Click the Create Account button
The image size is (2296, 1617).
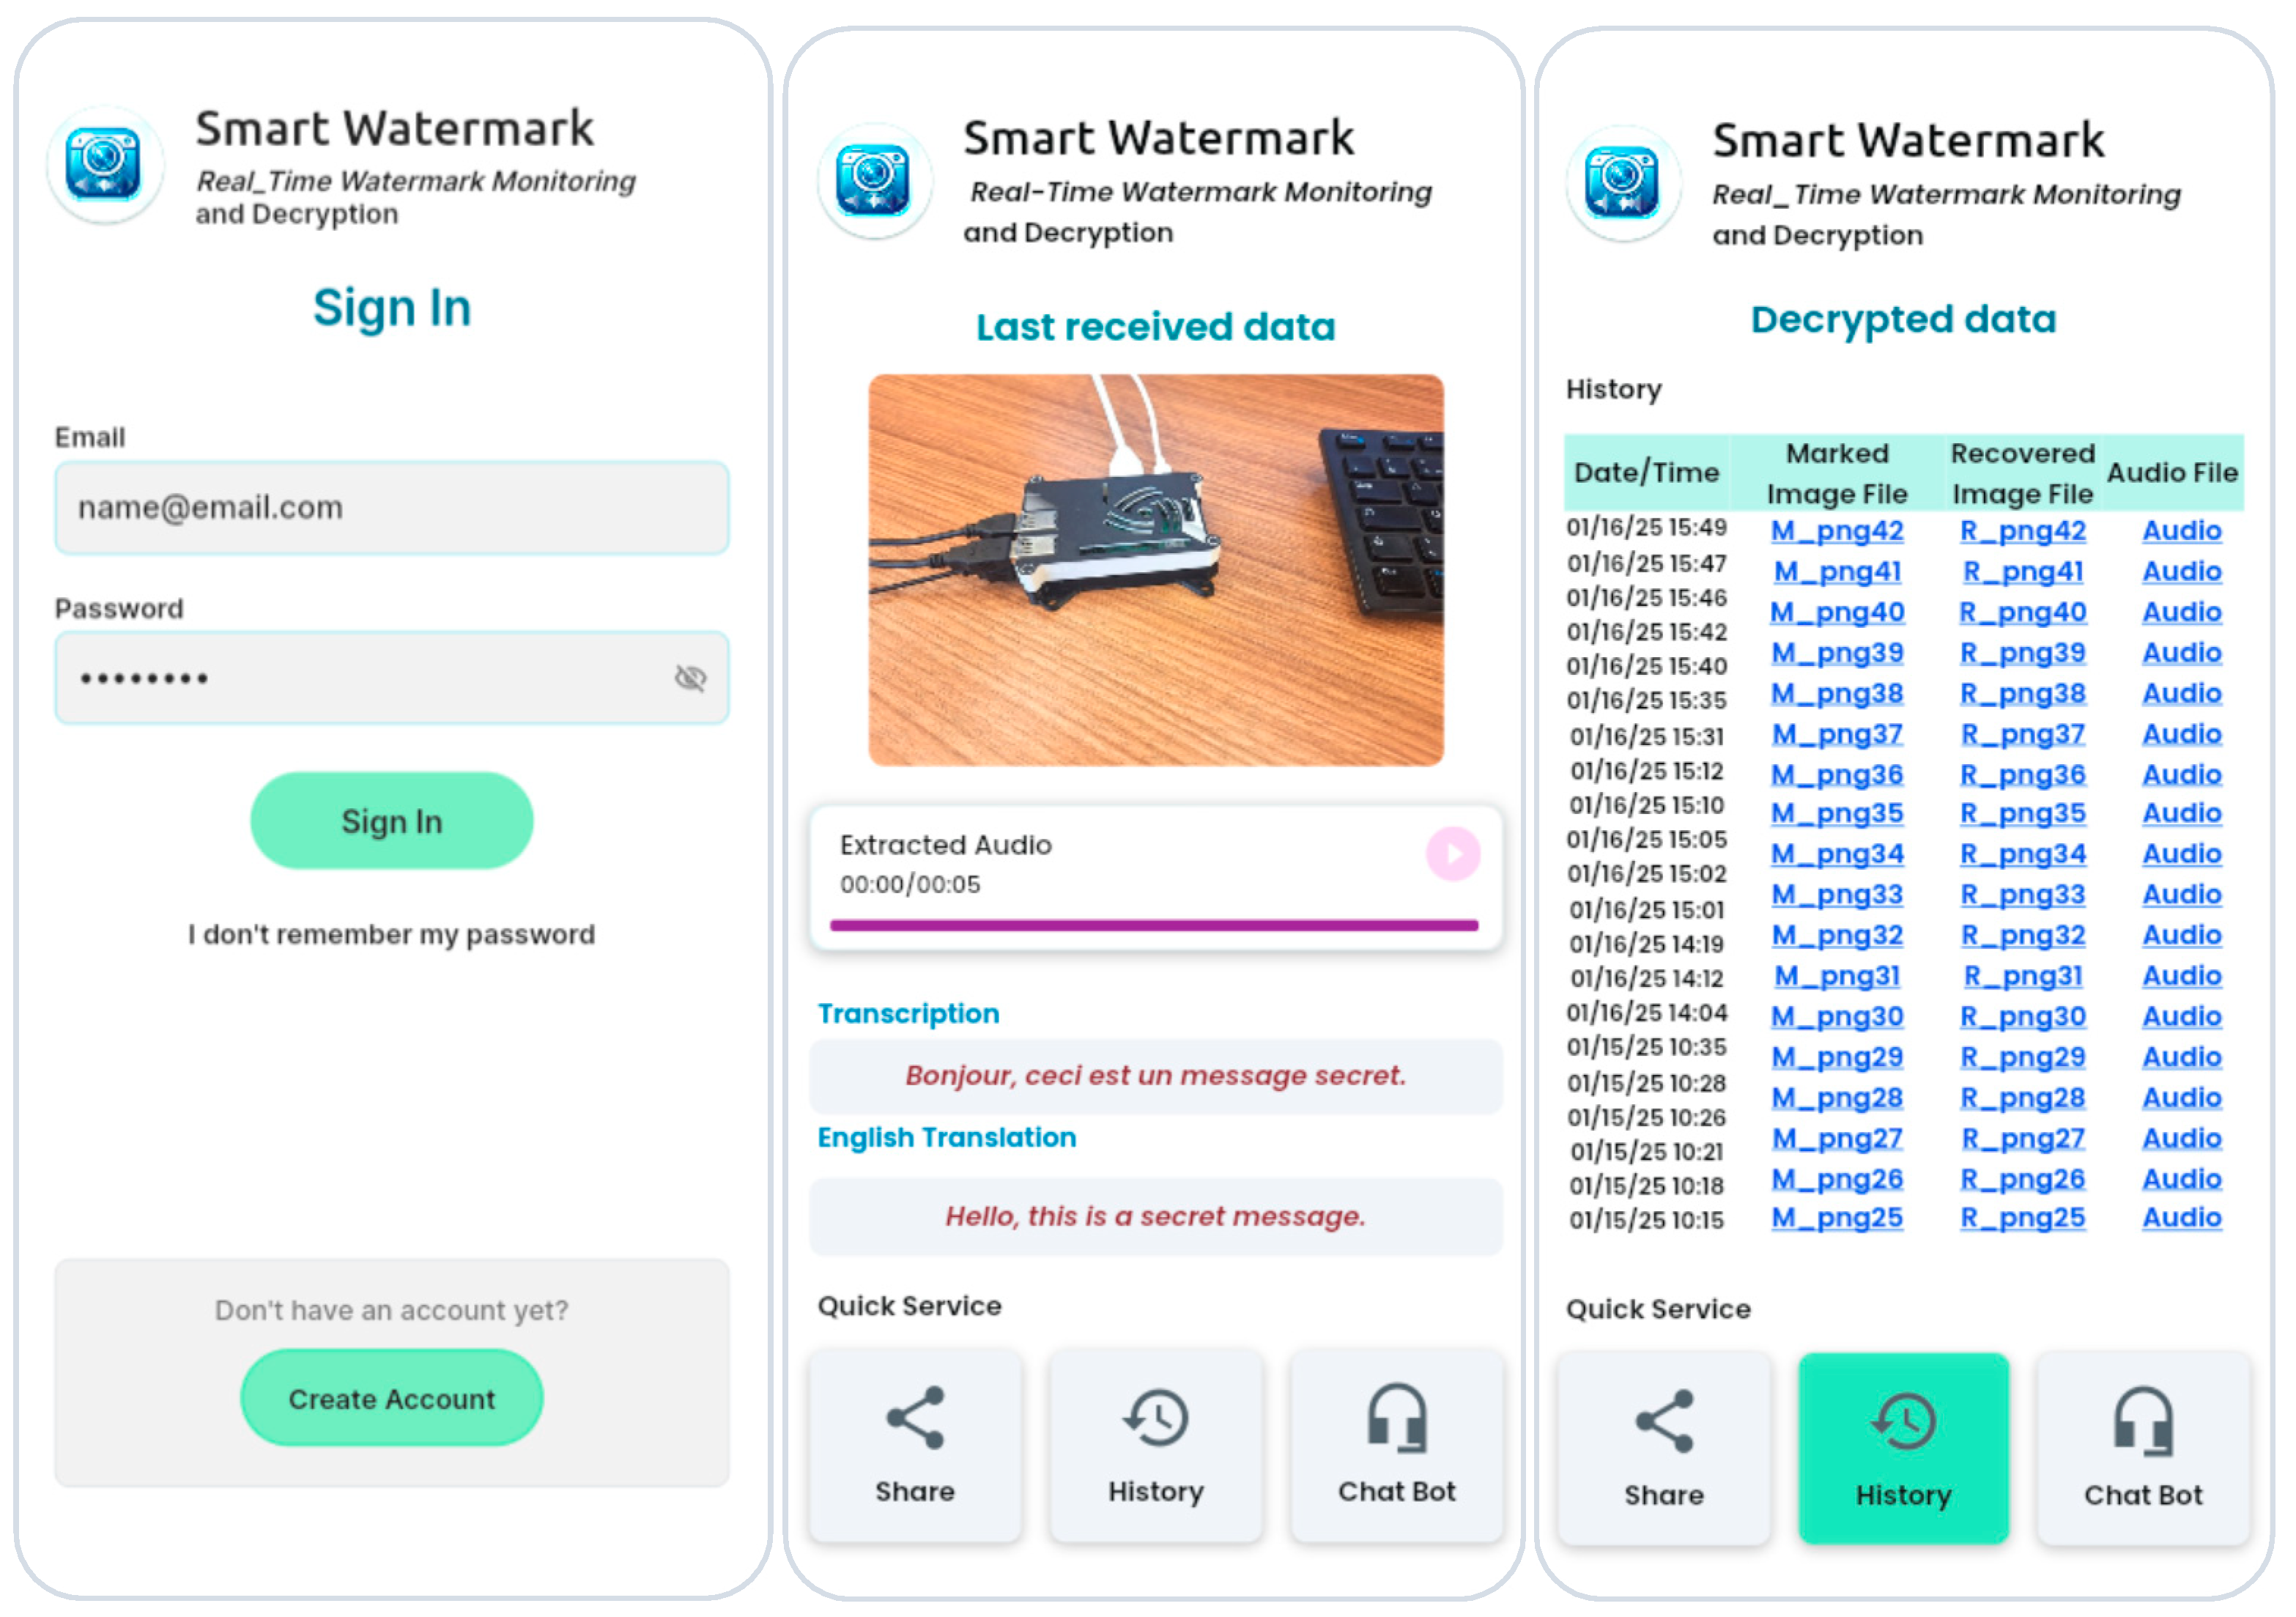pos(392,1398)
